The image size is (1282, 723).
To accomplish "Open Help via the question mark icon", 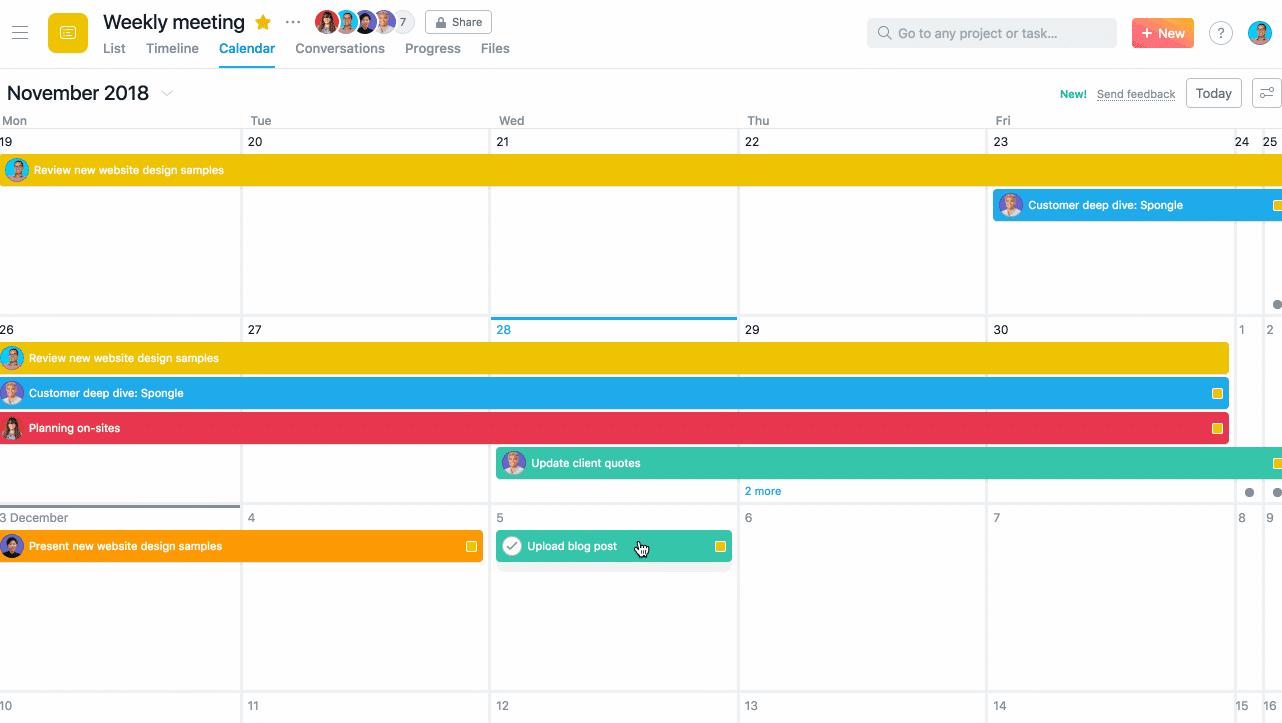I will coord(1220,32).
